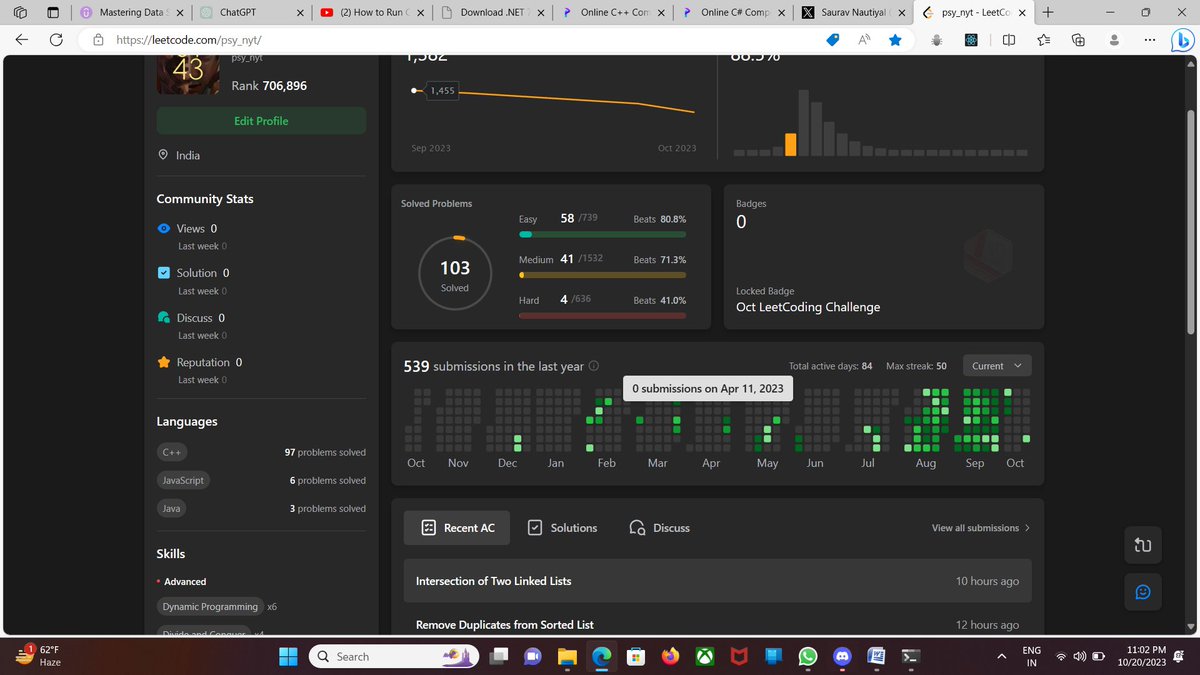1200x675 pixels.
Task: Open Discord from the taskbar
Action: click(842, 656)
